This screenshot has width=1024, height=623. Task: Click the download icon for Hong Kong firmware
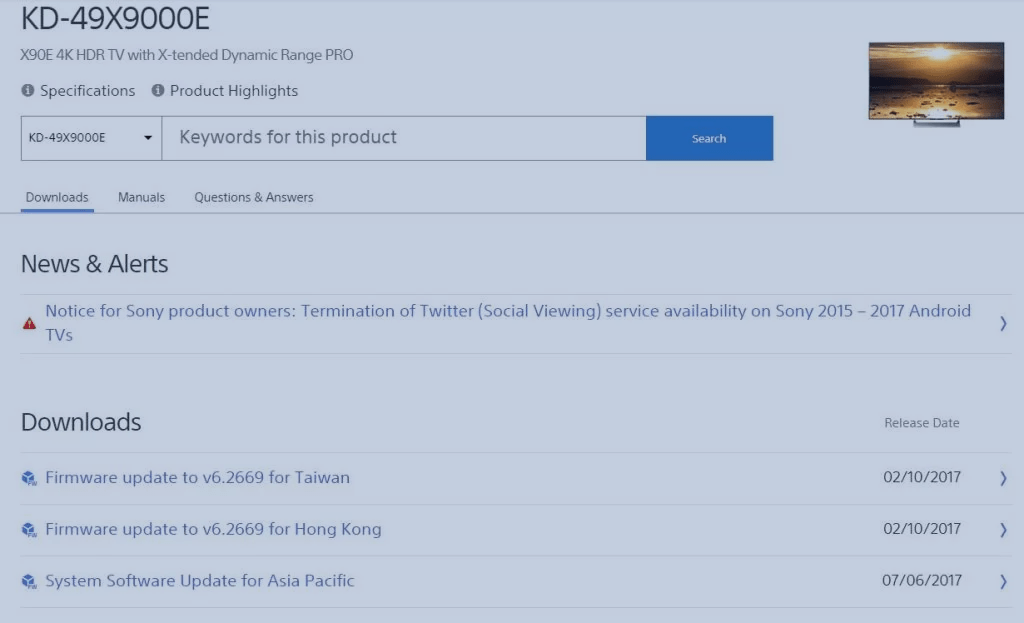[29, 530]
